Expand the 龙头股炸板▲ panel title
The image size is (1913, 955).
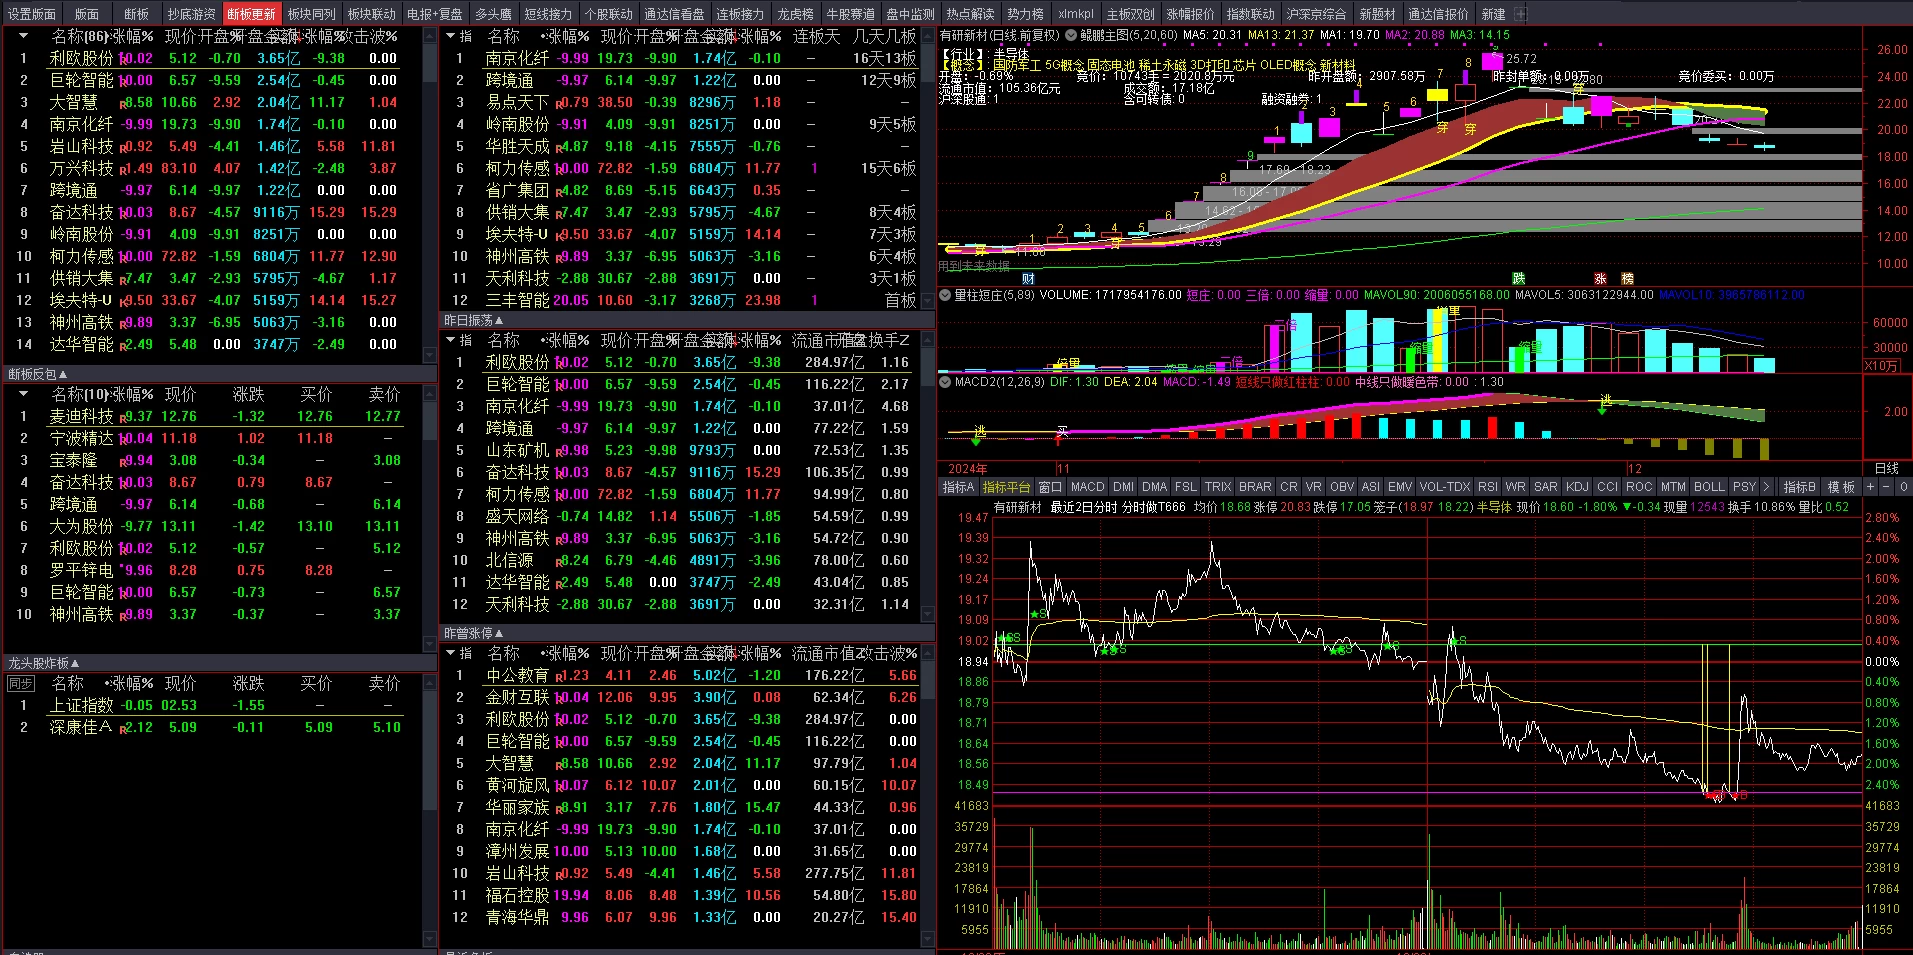point(44,663)
